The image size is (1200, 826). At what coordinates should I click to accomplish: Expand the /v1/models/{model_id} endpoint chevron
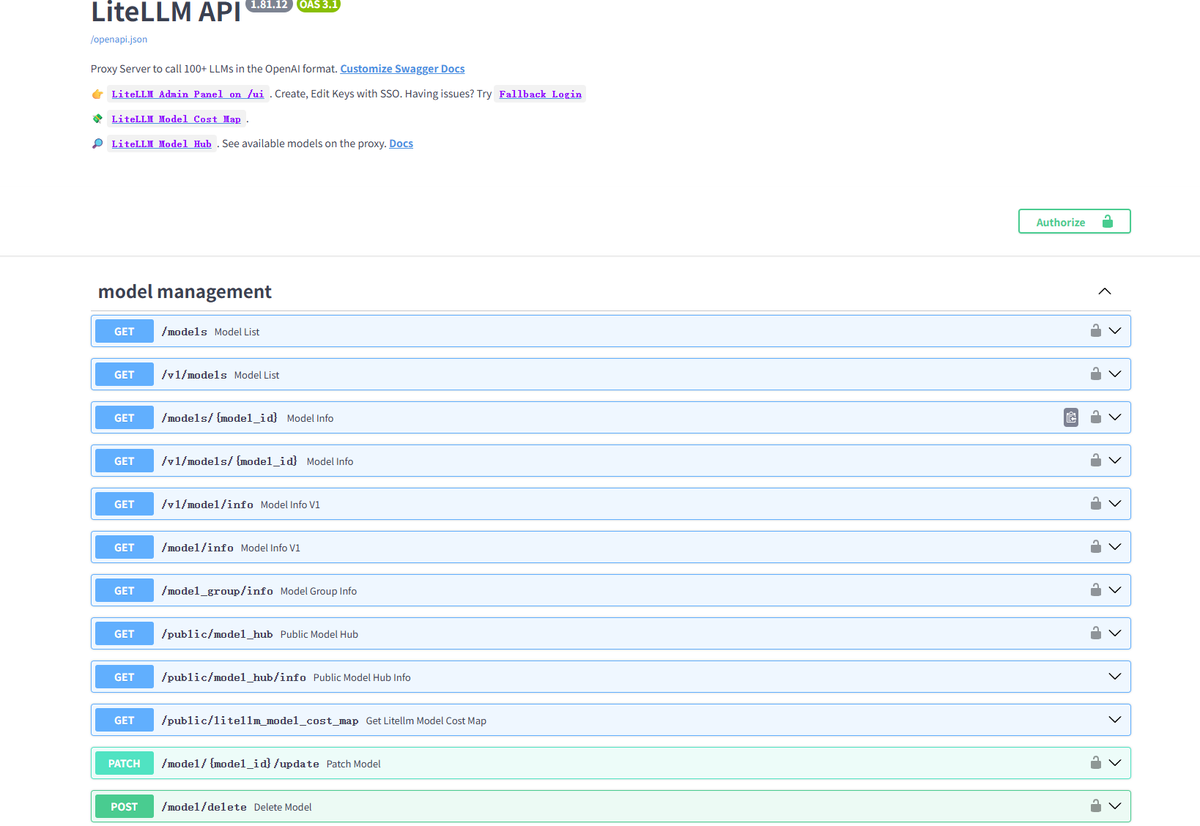[1115, 460]
